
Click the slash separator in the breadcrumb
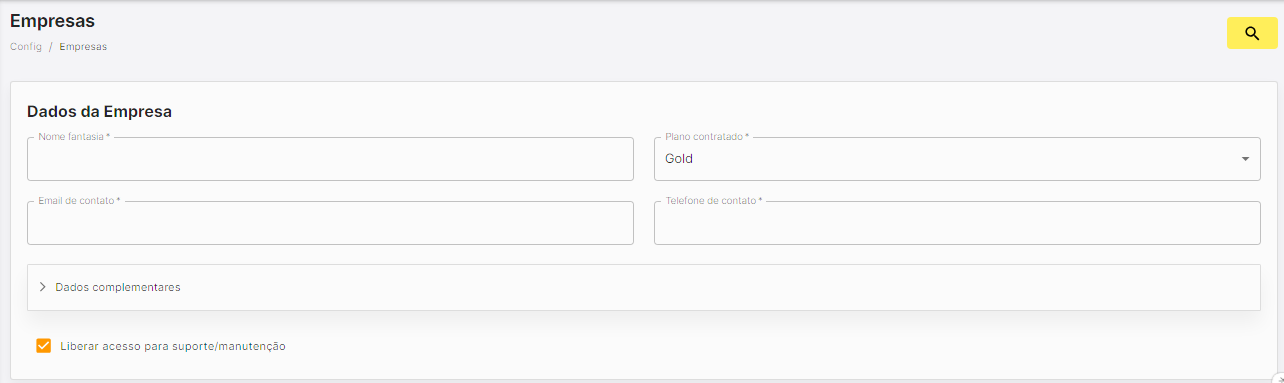[51, 47]
